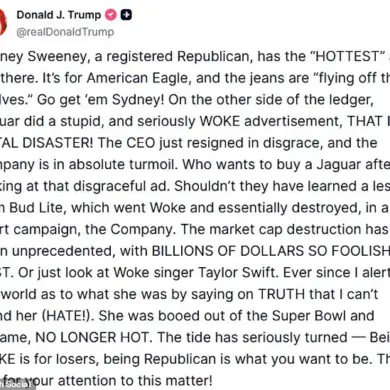Click the black plus badge beside the name
Screen dimensions: 390x390
(126, 15)
